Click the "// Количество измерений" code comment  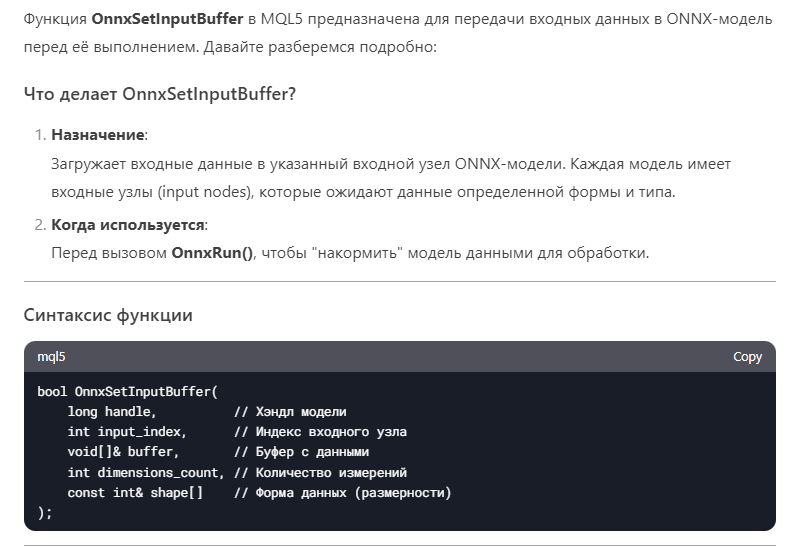(320, 472)
